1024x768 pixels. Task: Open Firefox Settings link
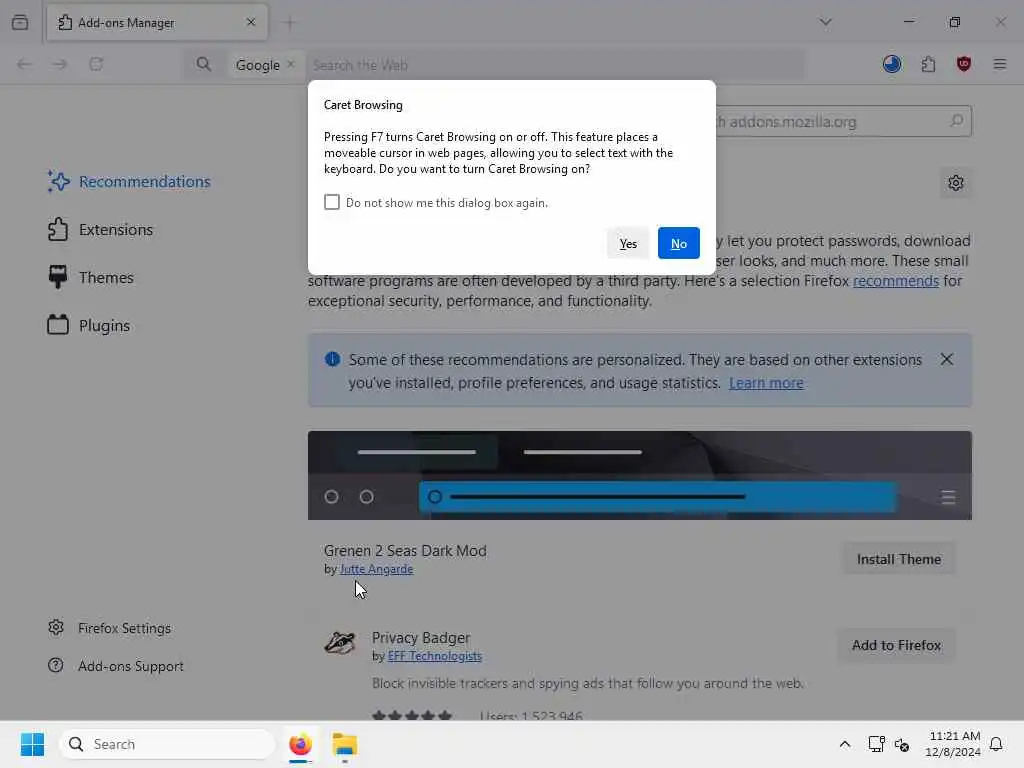pyautogui.click(x=124, y=628)
